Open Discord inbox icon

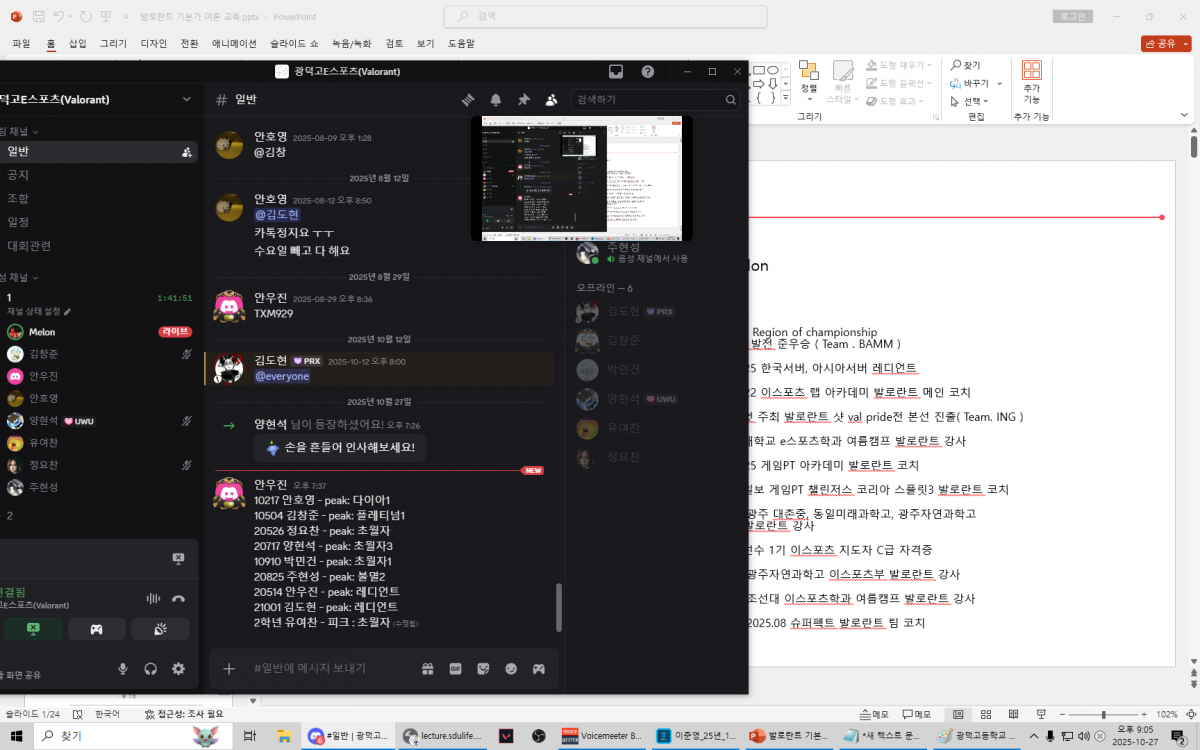pyautogui.click(x=616, y=72)
